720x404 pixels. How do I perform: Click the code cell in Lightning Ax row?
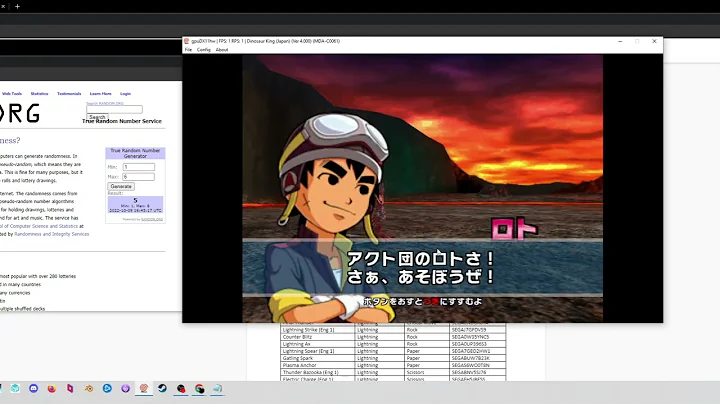478,344
